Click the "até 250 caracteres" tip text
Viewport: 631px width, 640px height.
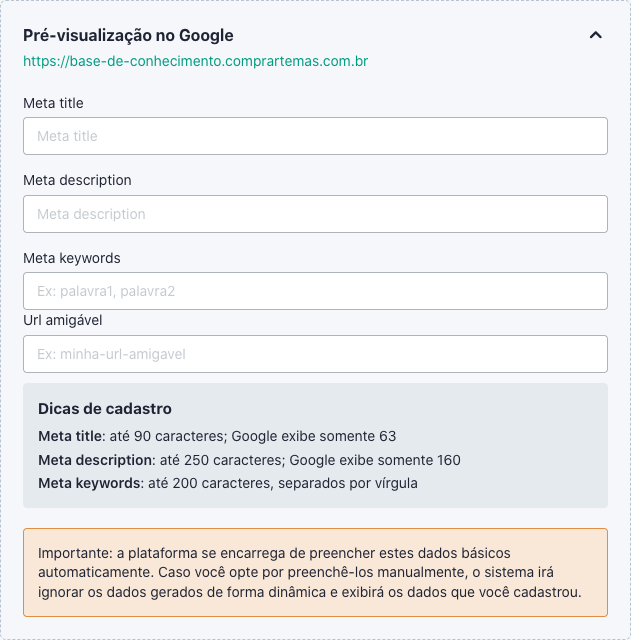pyautogui.click(x=224, y=460)
